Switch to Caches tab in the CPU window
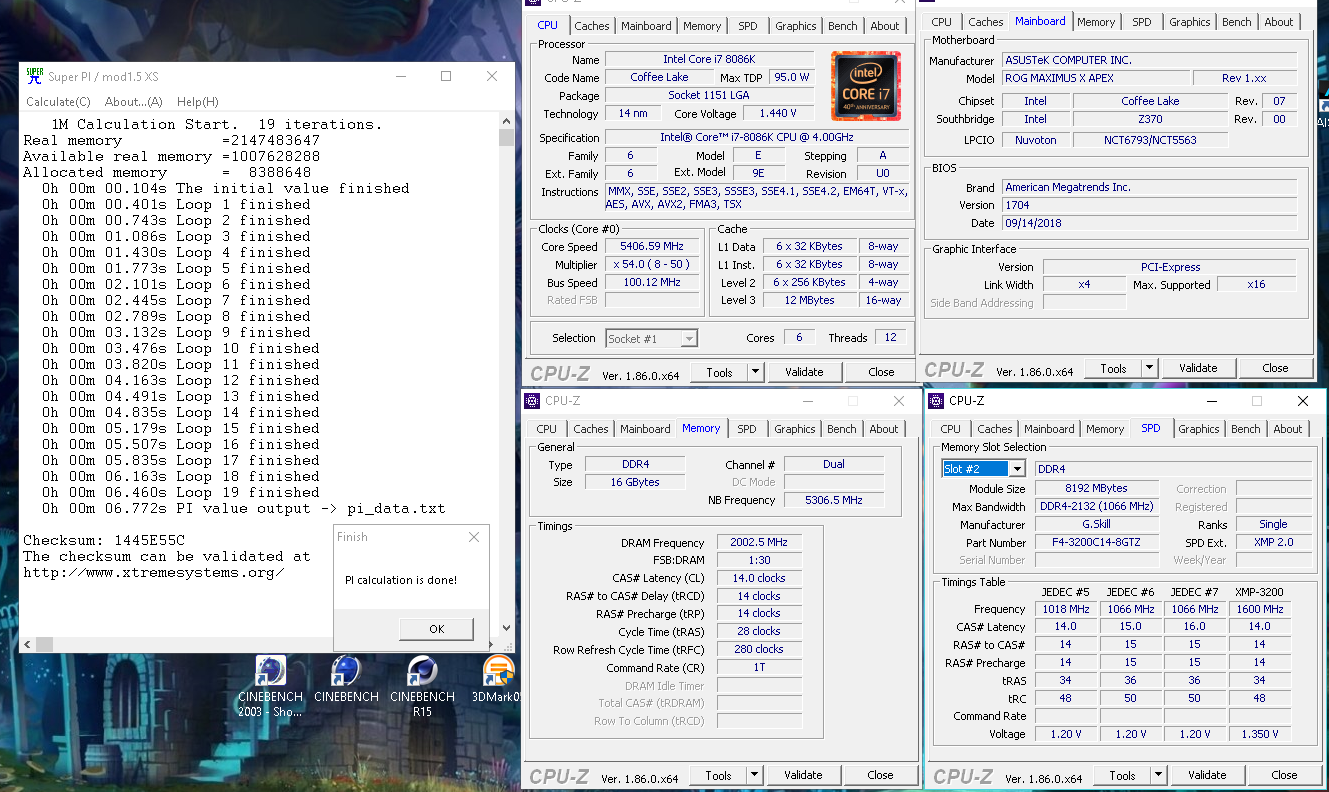Image resolution: width=1329 pixels, height=792 pixels. [x=592, y=26]
